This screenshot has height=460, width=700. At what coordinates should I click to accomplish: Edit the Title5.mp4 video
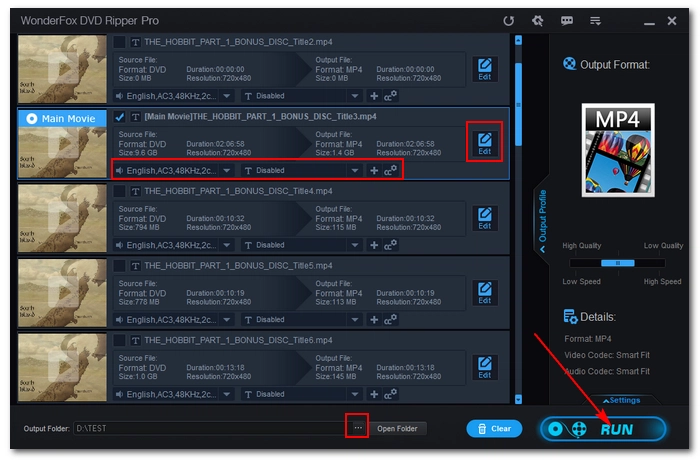[485, 293]
